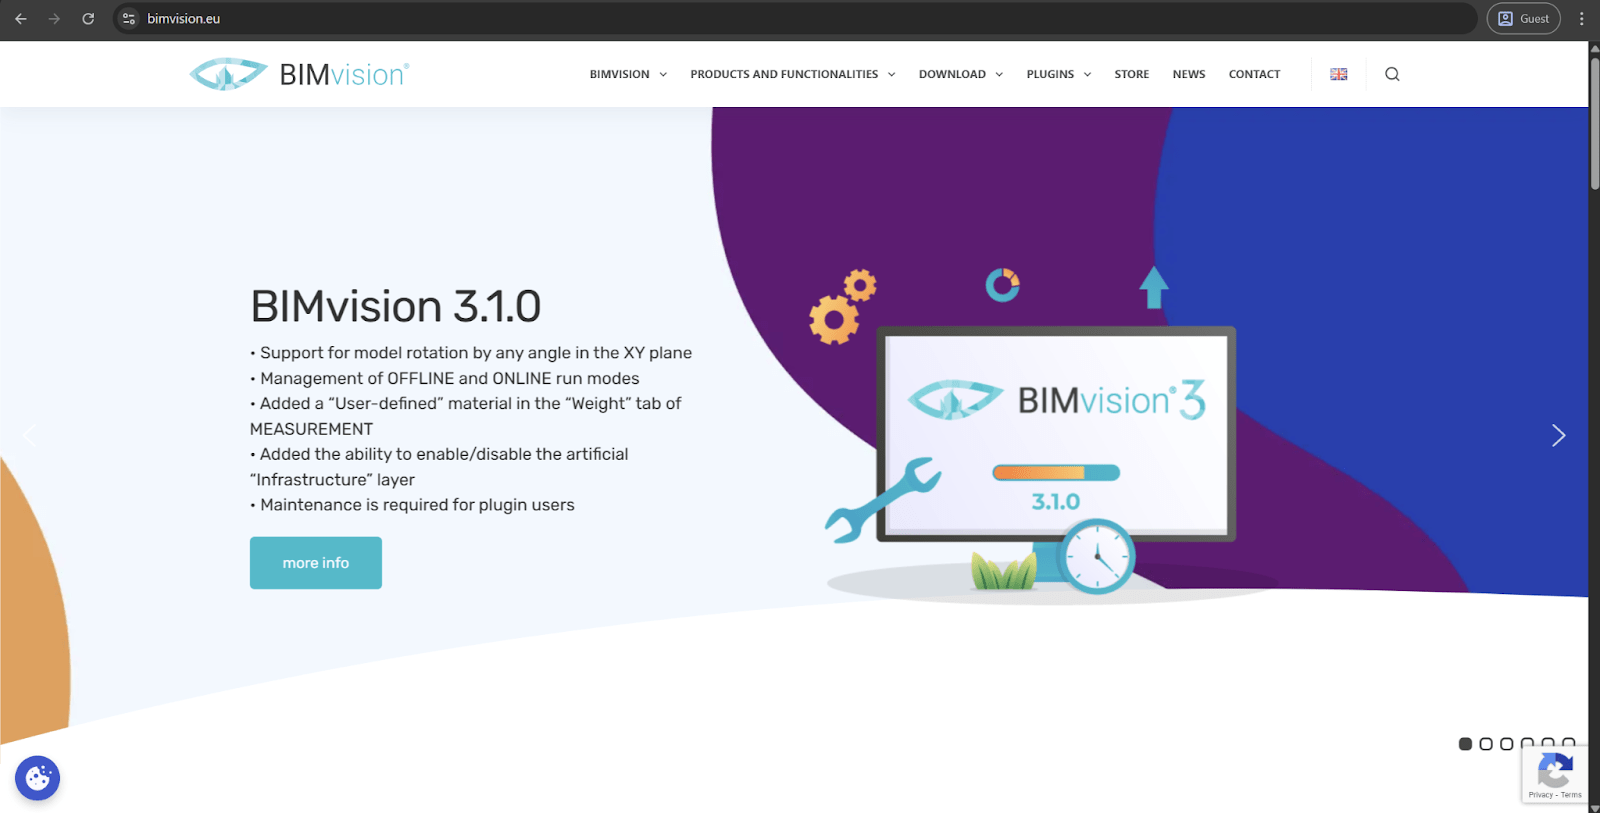Screen dimensions: 1600x813
Task: Go to next slide arrow
Action: (x=1557, y=435)
